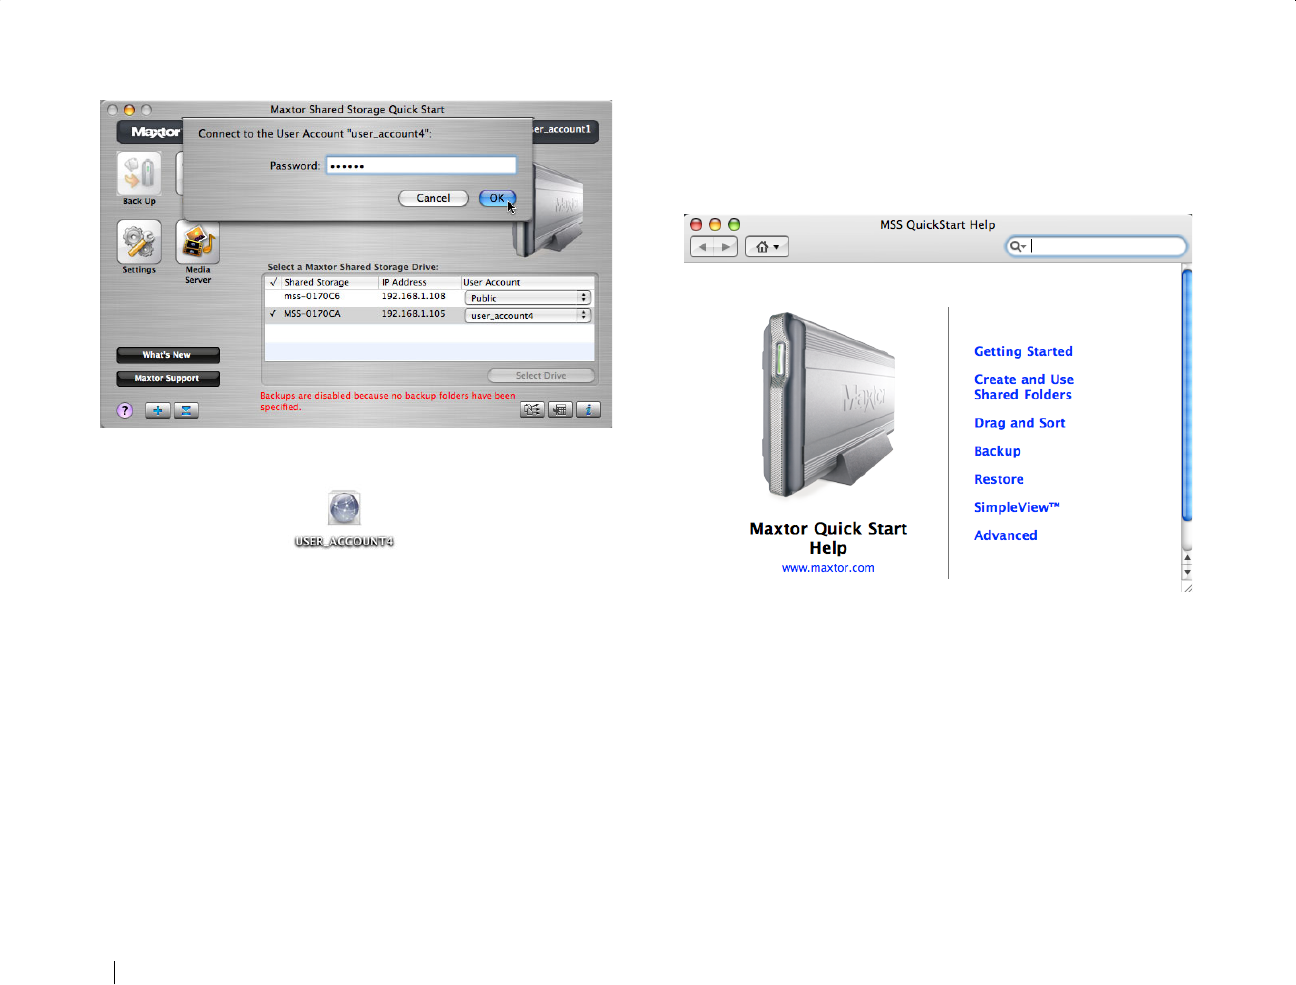This screenshot has height=985, width=1296.
Task: Click scroll down arrow in Help window
Action: click(1187, 573)
